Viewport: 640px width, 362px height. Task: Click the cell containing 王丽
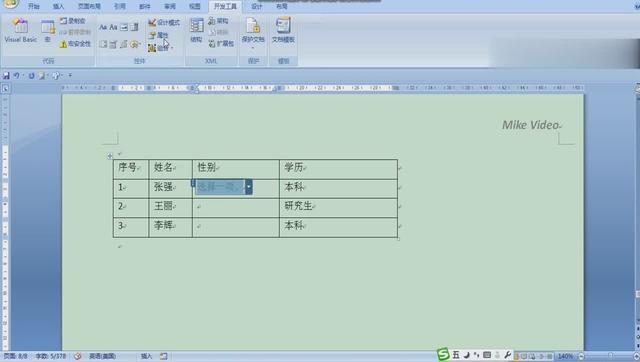tap(171, 208)
